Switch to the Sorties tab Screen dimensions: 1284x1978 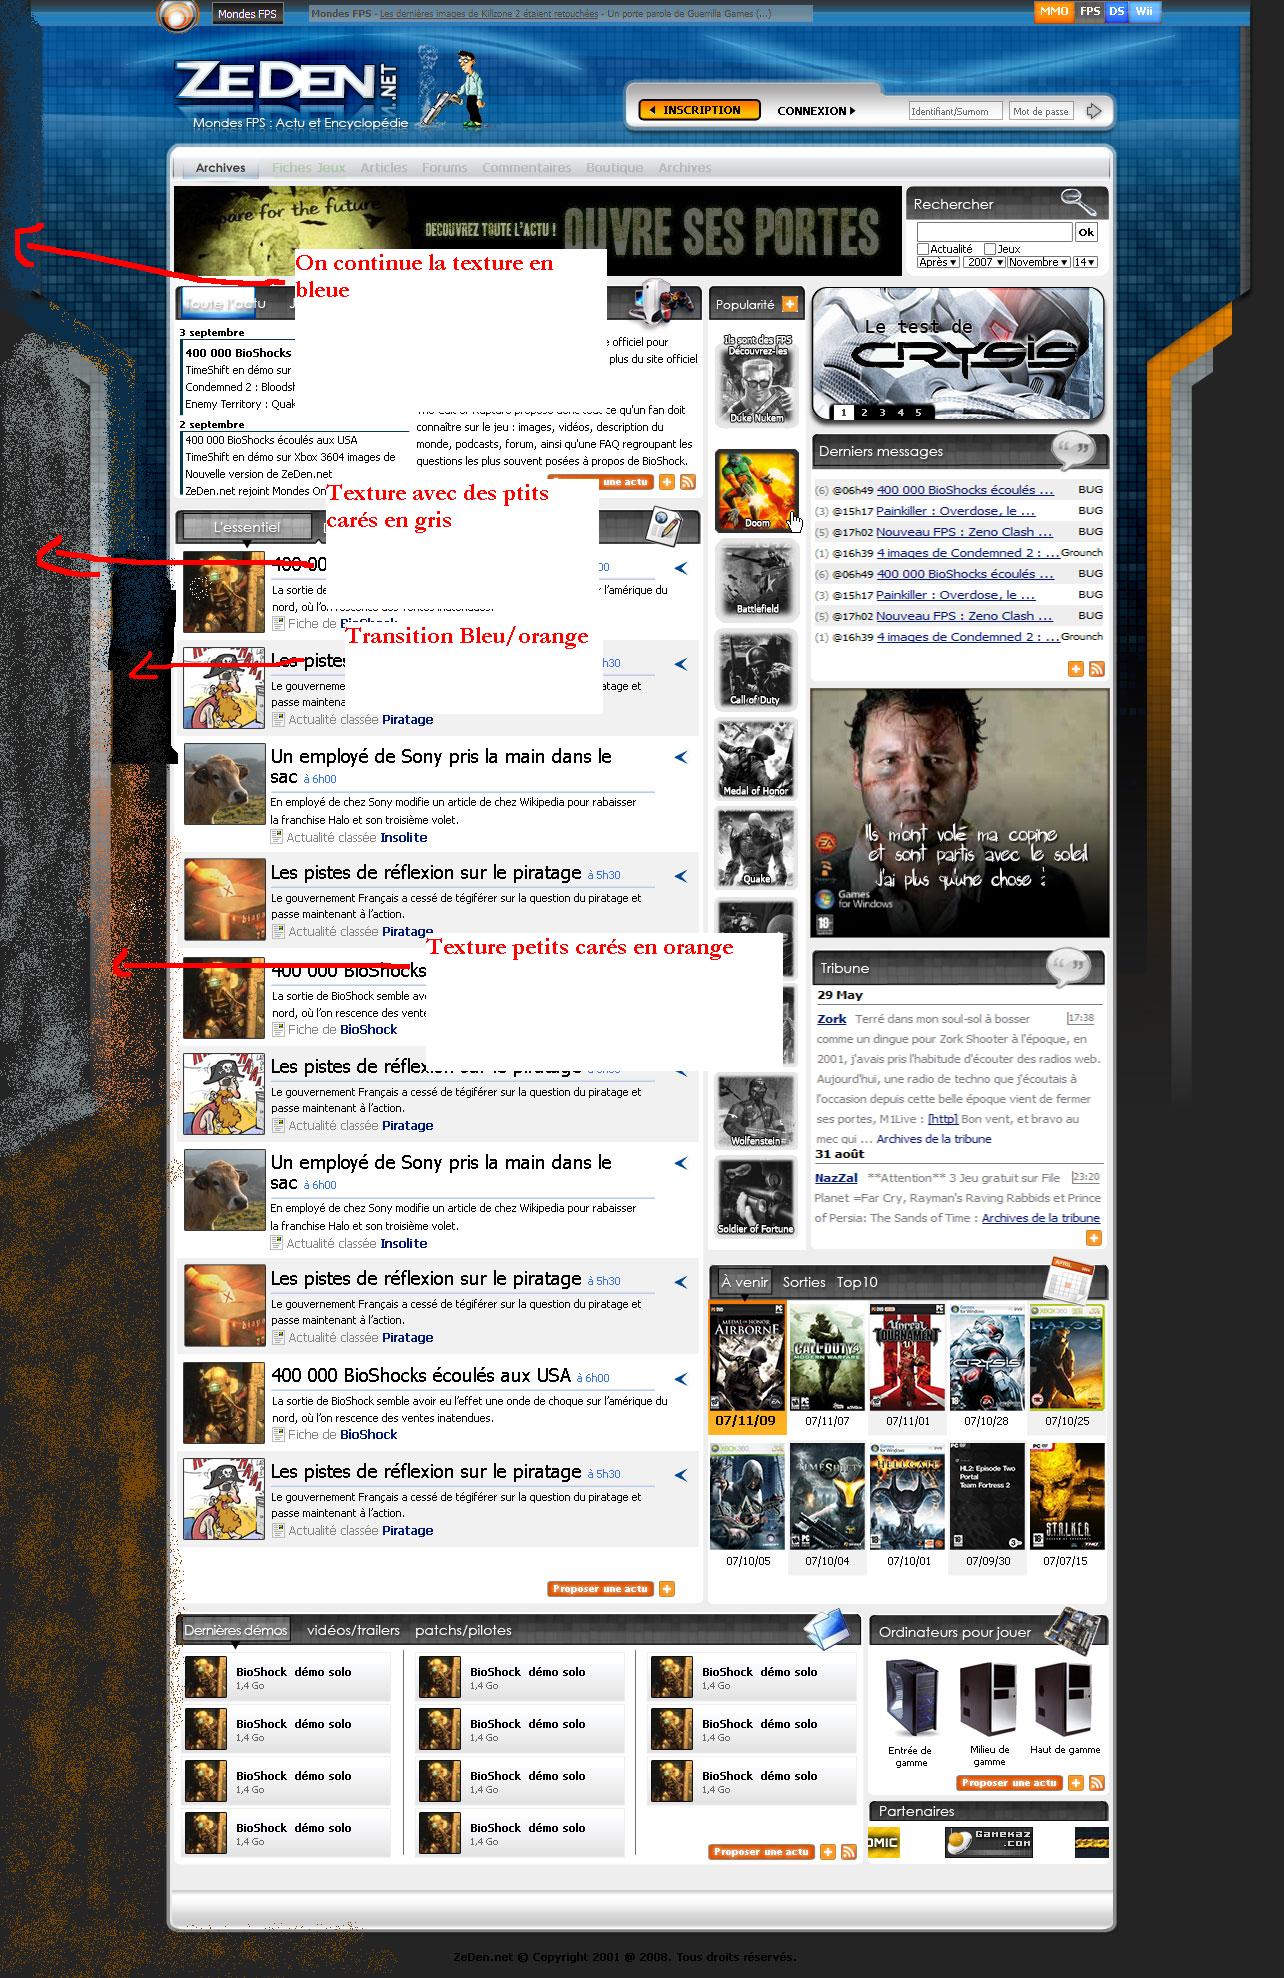pyautogui.click(x=804, y=1282)
